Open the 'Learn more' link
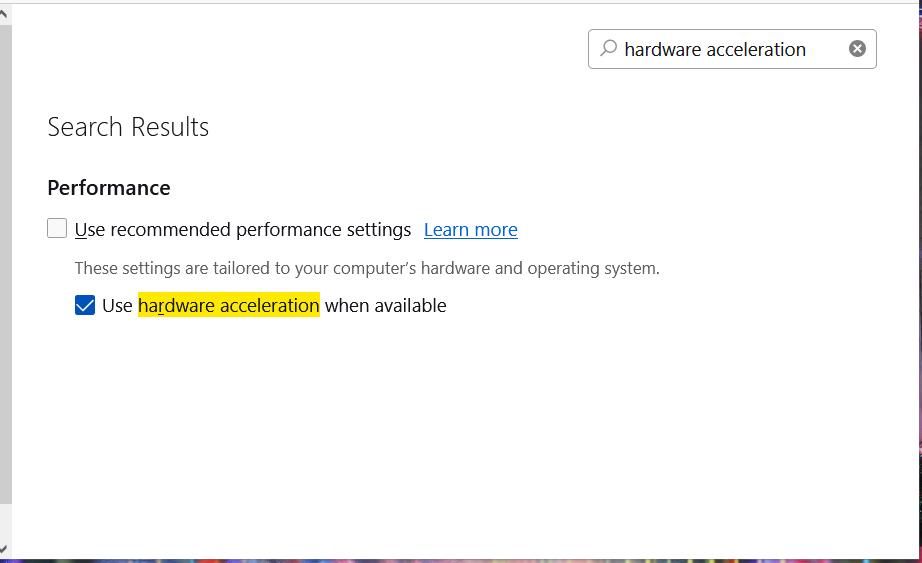This screenshot has width=922, height=563. [x=470, y=230]
